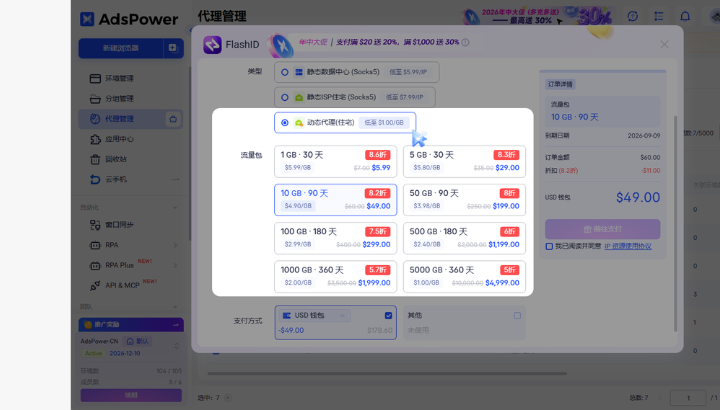
Task: Close the FlashID purchase dialog
Action: pyautogui.click(x=664, y=45)
